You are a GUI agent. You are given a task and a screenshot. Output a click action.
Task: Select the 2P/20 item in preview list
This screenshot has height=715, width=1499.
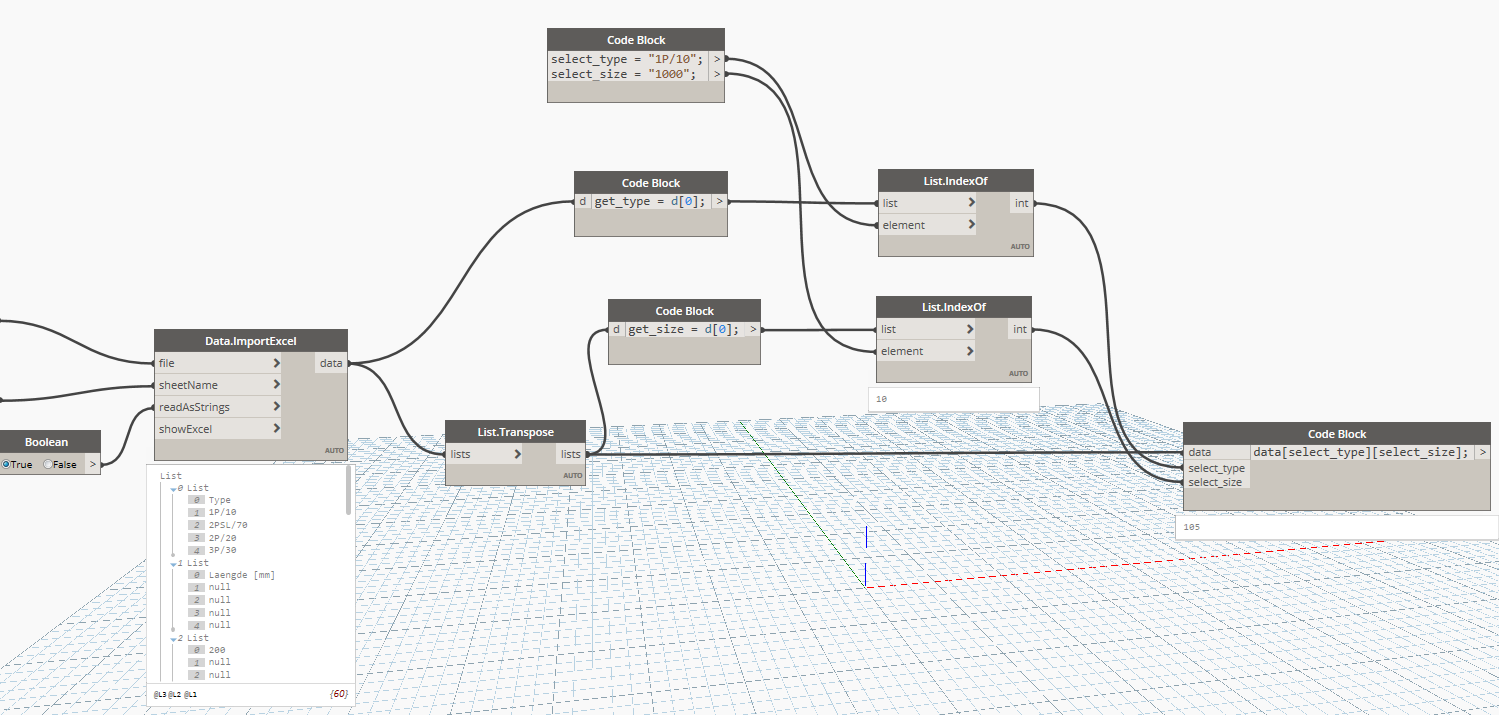222,538
